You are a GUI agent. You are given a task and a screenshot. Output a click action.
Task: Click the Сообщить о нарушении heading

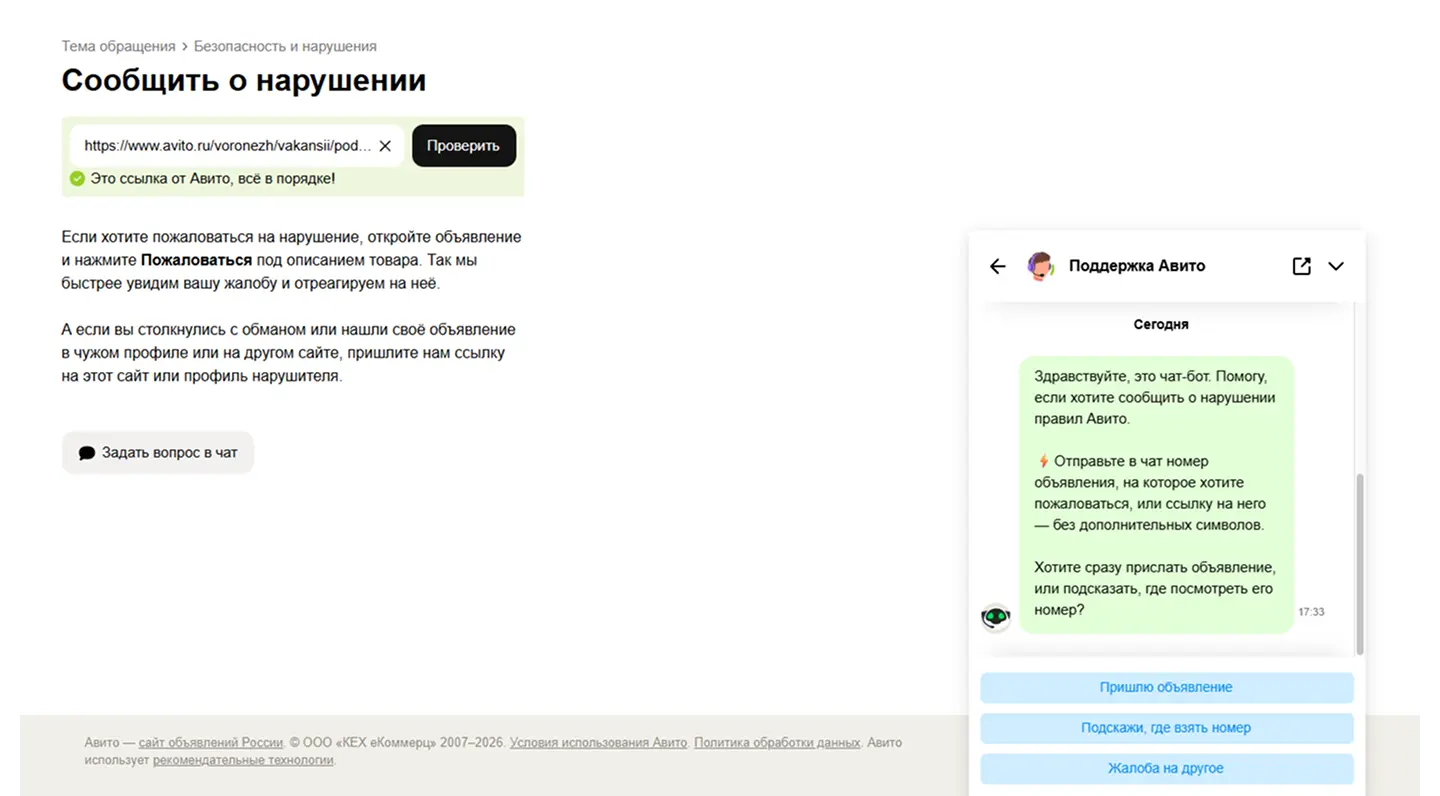(244, 80)
